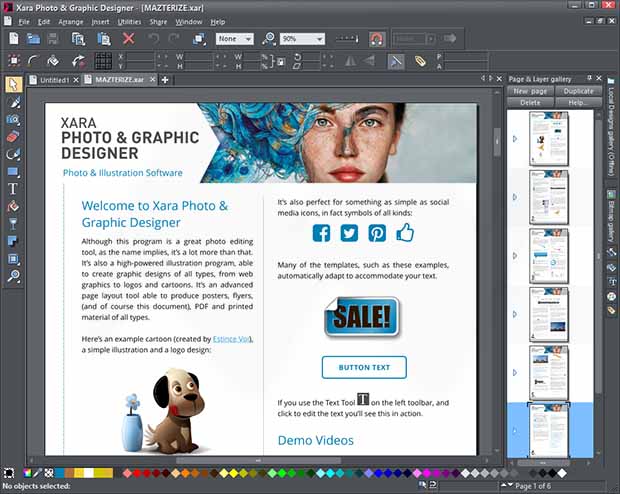
Task: Toggle the magnetic snap button
Action: 377,39
